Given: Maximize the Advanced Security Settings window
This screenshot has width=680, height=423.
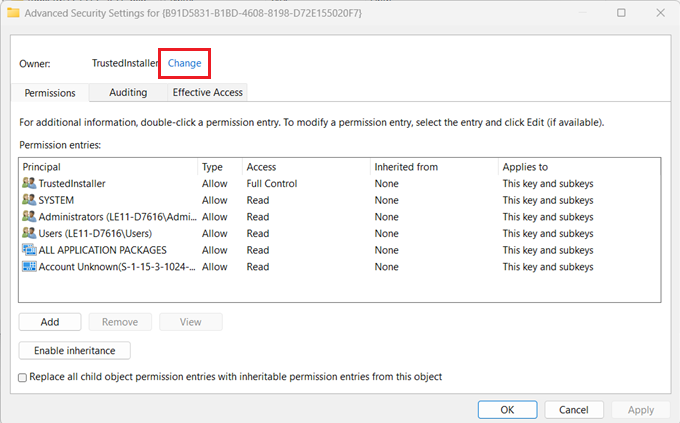Looking at the screenshot, I should (x=621, y=13).
